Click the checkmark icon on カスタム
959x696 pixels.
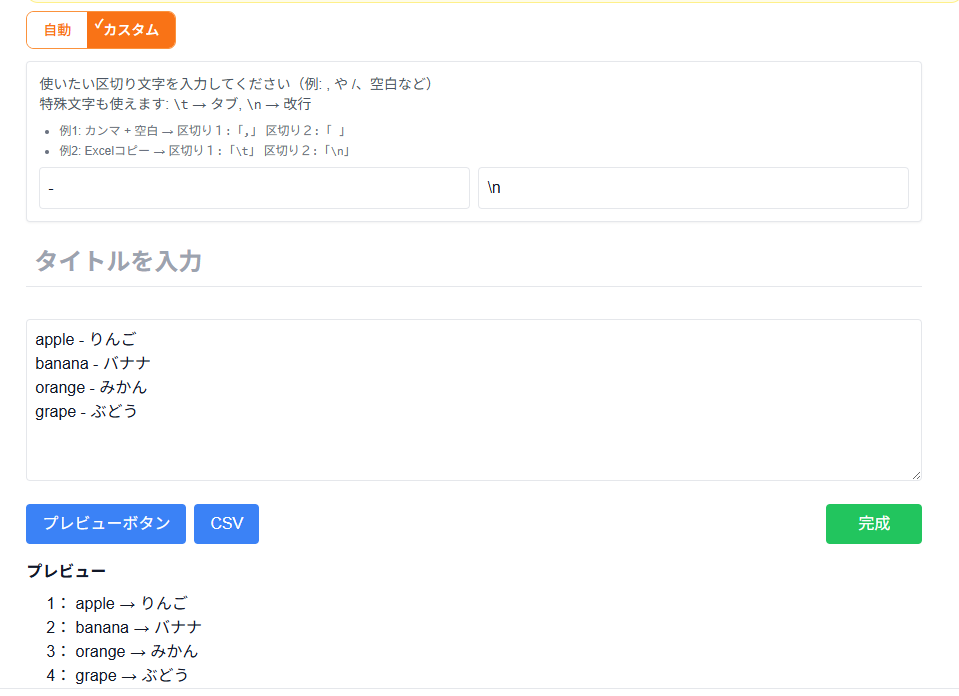click(97, 21)
